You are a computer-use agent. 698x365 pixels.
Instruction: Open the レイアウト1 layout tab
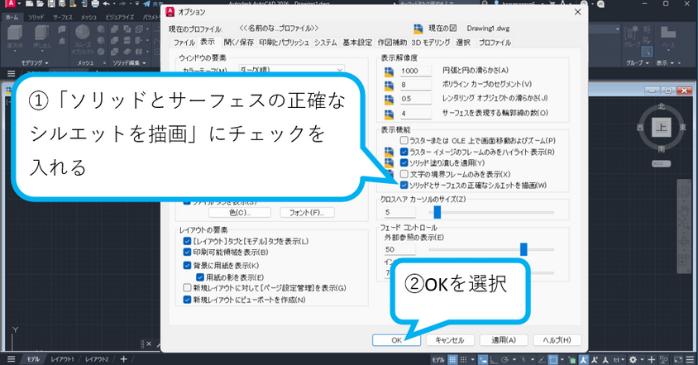tap(62, 359)
